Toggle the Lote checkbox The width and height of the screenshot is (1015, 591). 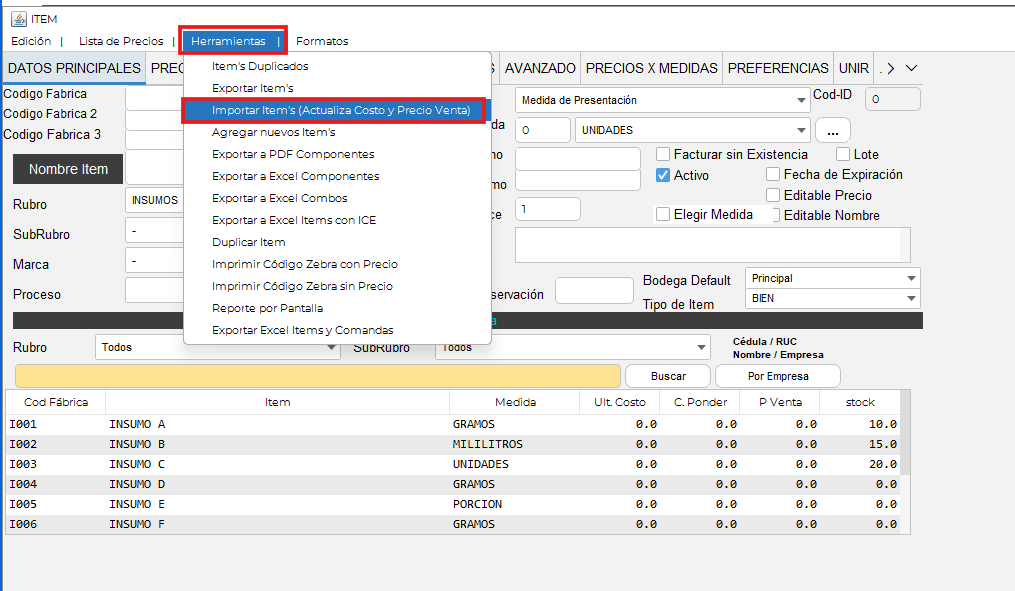843,155
